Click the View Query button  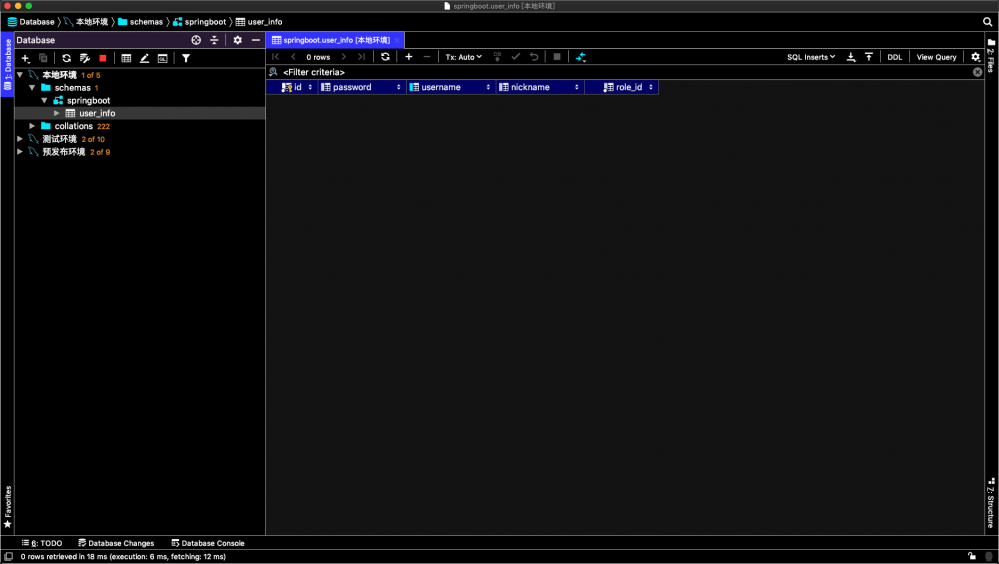[x=936, y=57]
